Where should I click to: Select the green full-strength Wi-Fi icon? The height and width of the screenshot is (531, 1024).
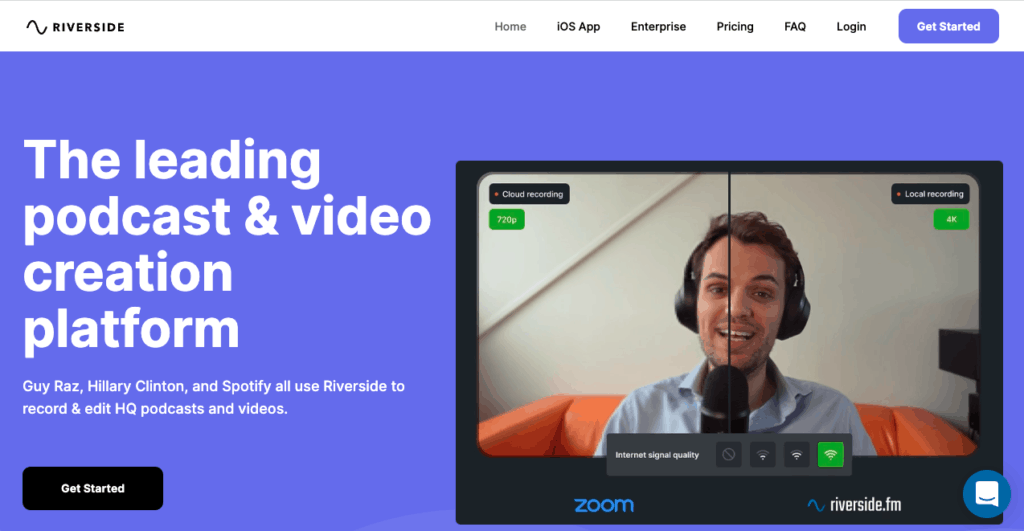830,455
